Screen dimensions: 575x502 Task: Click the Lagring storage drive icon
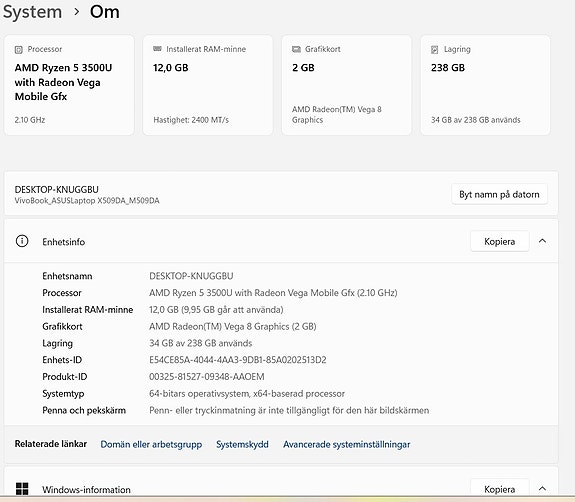coord(435,50)
